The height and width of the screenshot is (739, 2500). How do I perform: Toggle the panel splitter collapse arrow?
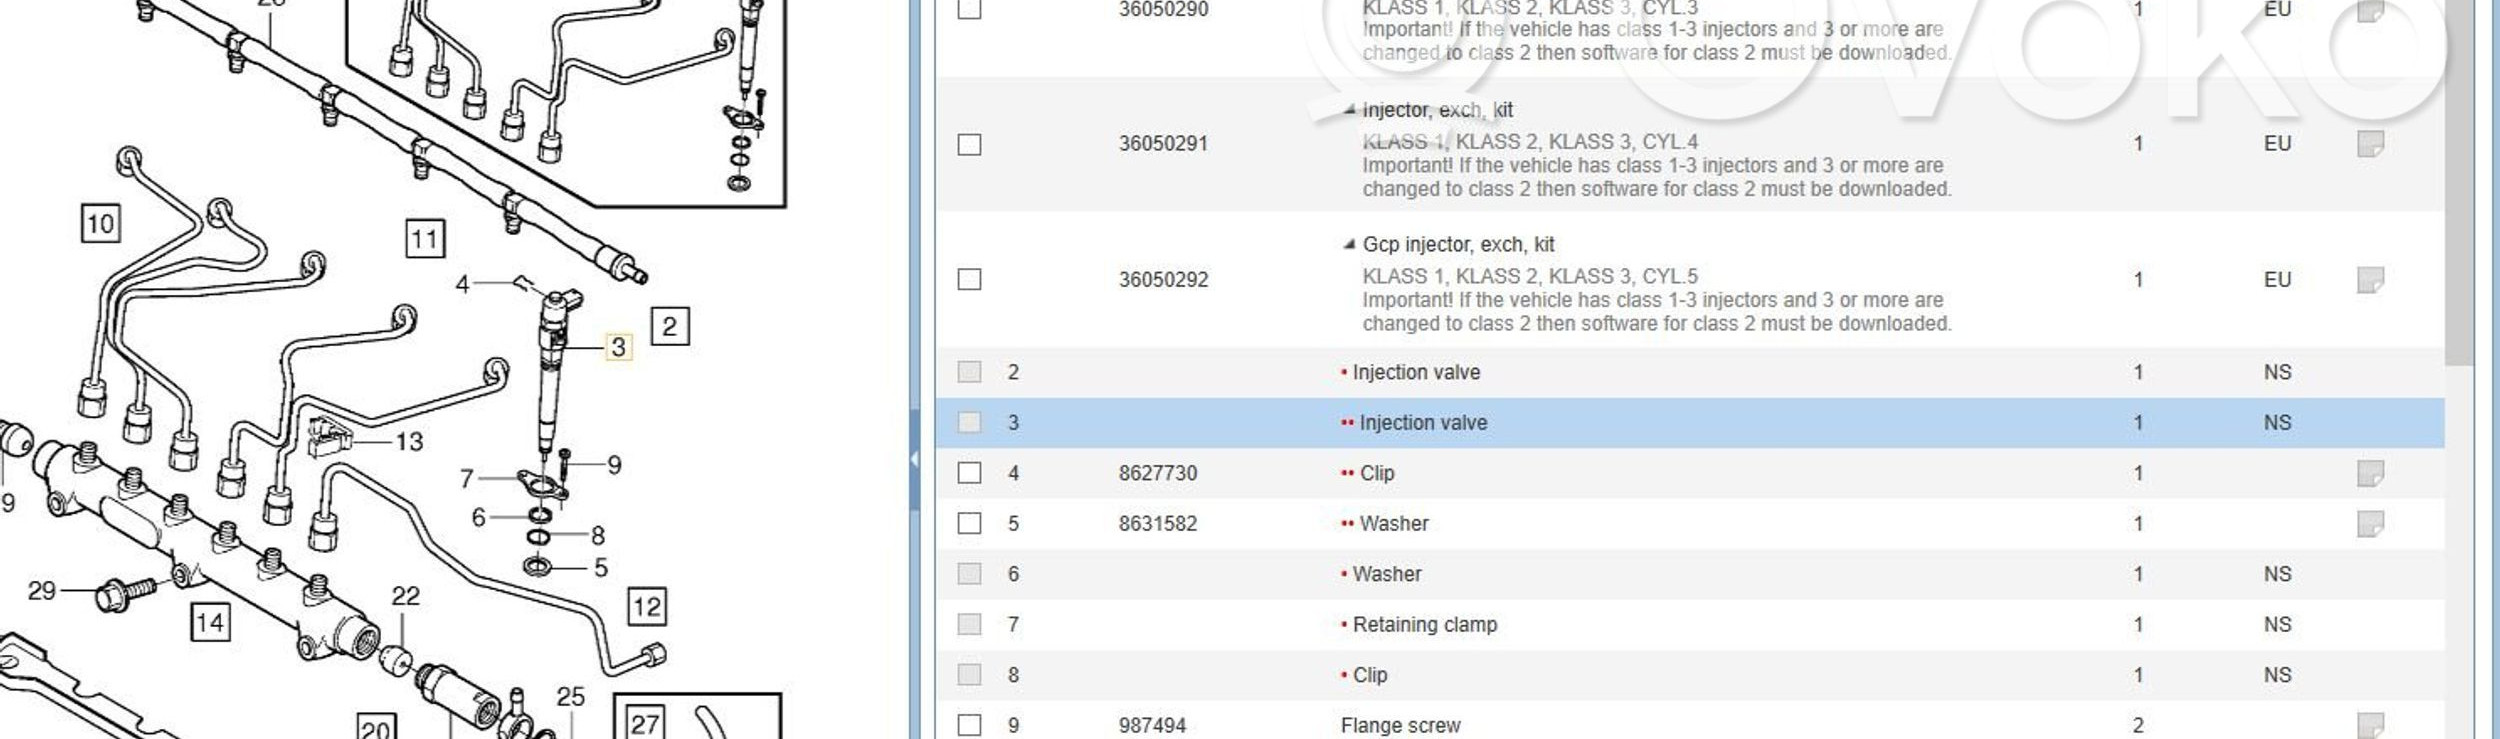click(x=914, y=459)
